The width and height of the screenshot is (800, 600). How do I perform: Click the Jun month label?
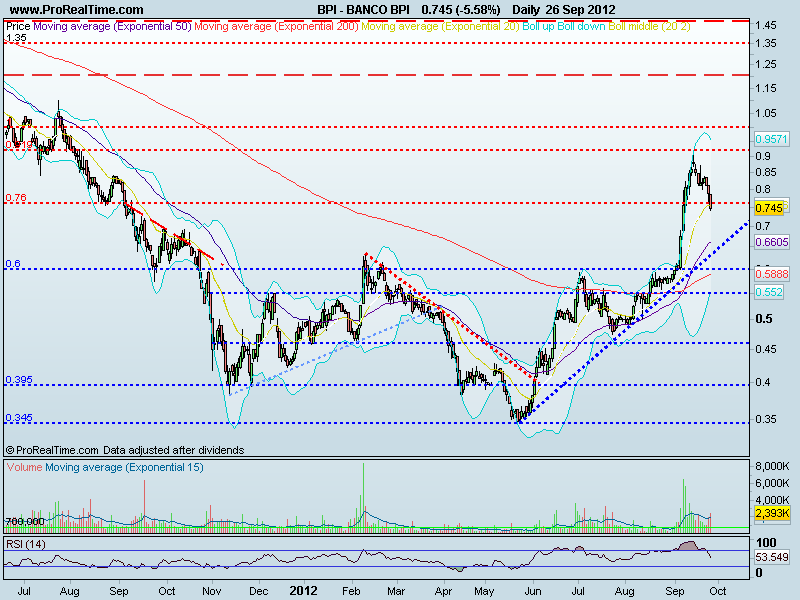point(533,591)
